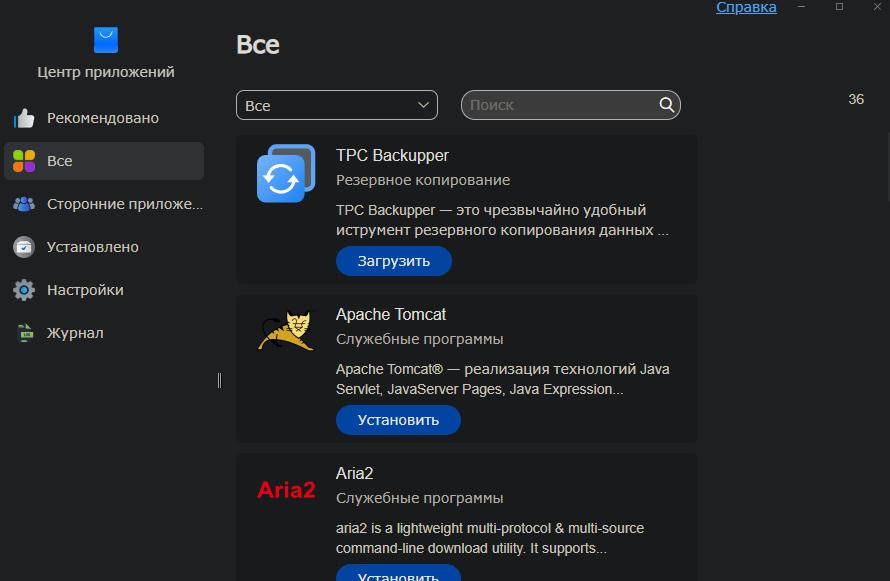Click the Aria2 app title

pyautogui.click(x=354, y=473)
